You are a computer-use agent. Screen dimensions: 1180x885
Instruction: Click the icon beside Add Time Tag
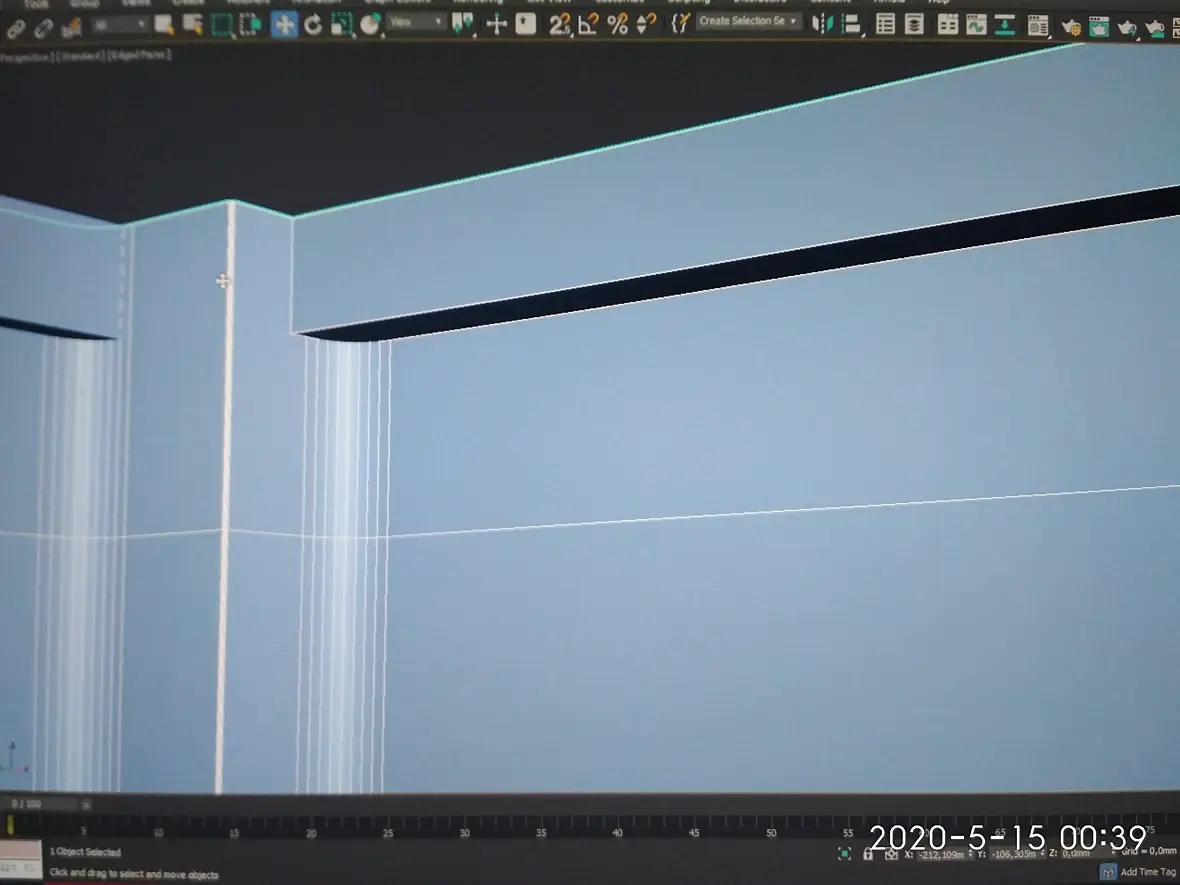click(x=1108, y=872)
